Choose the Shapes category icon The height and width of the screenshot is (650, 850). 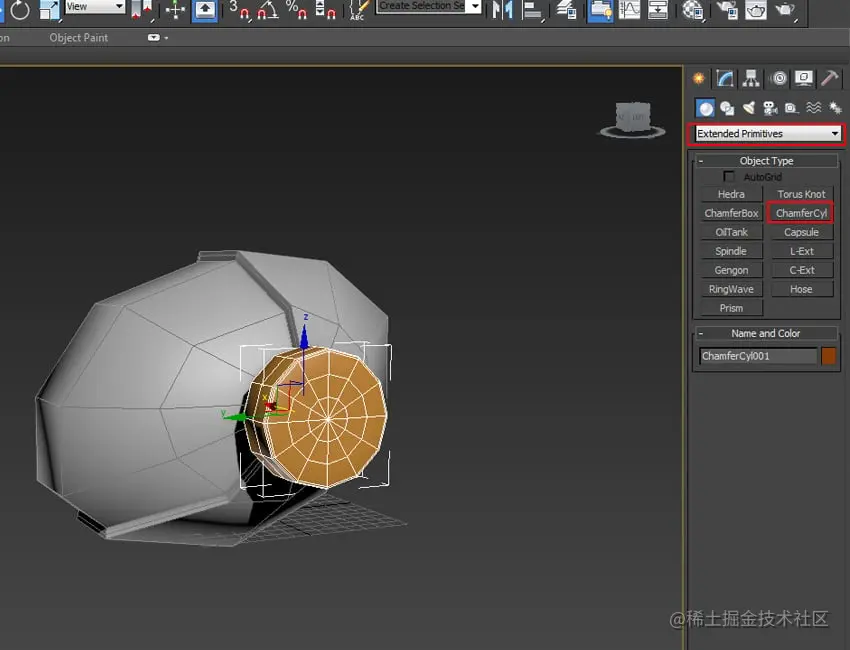(727, 108)
